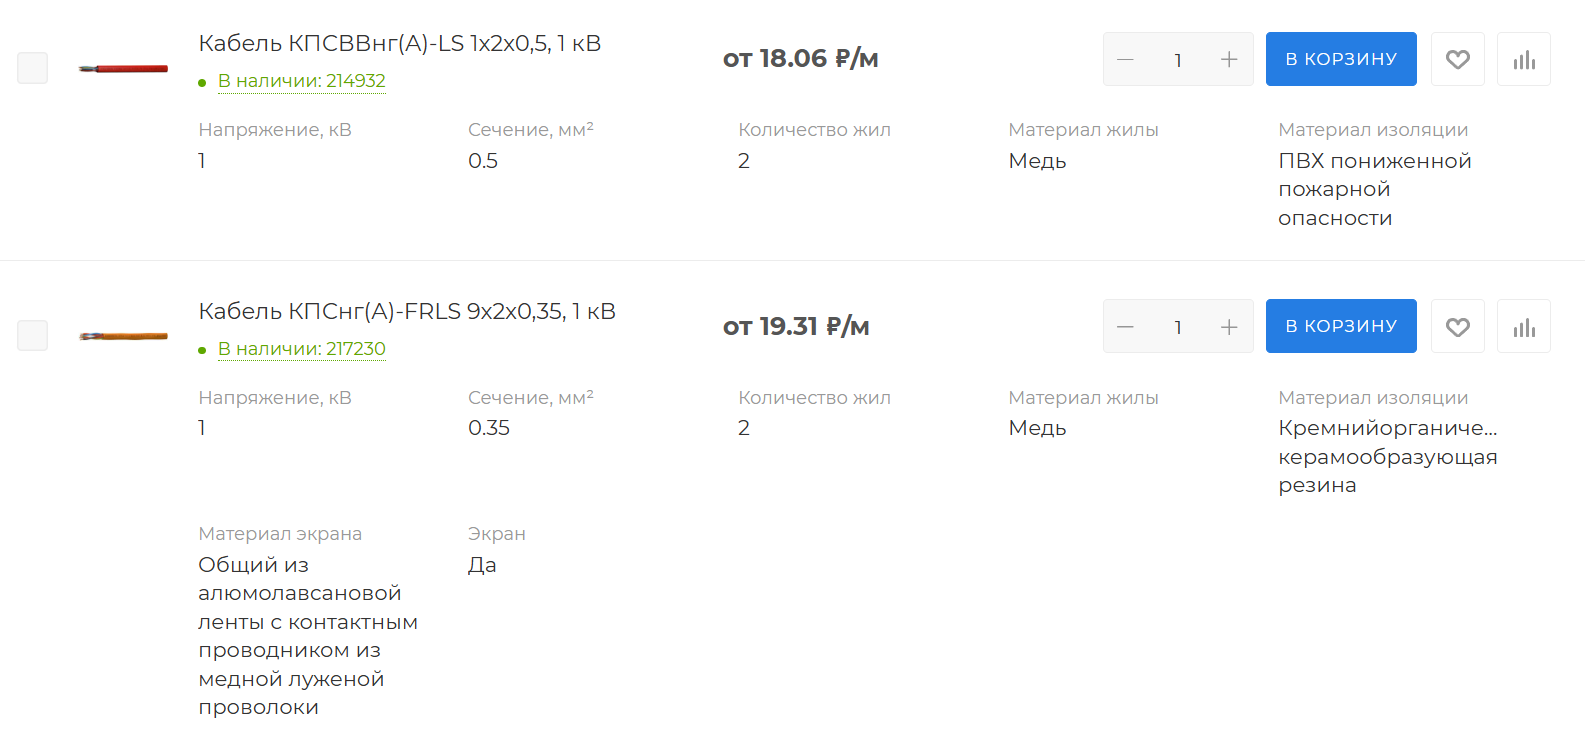The height and width of the screenshot is (729, 1585).
Task: Check the box for КПСнг(А)-FRLS 9x2x0,35 cable
Action: tap(33, 335)
